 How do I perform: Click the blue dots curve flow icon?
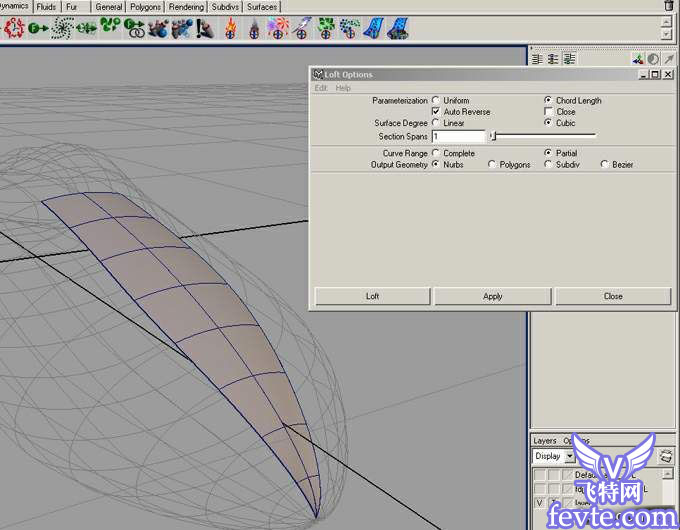[350, 28]
